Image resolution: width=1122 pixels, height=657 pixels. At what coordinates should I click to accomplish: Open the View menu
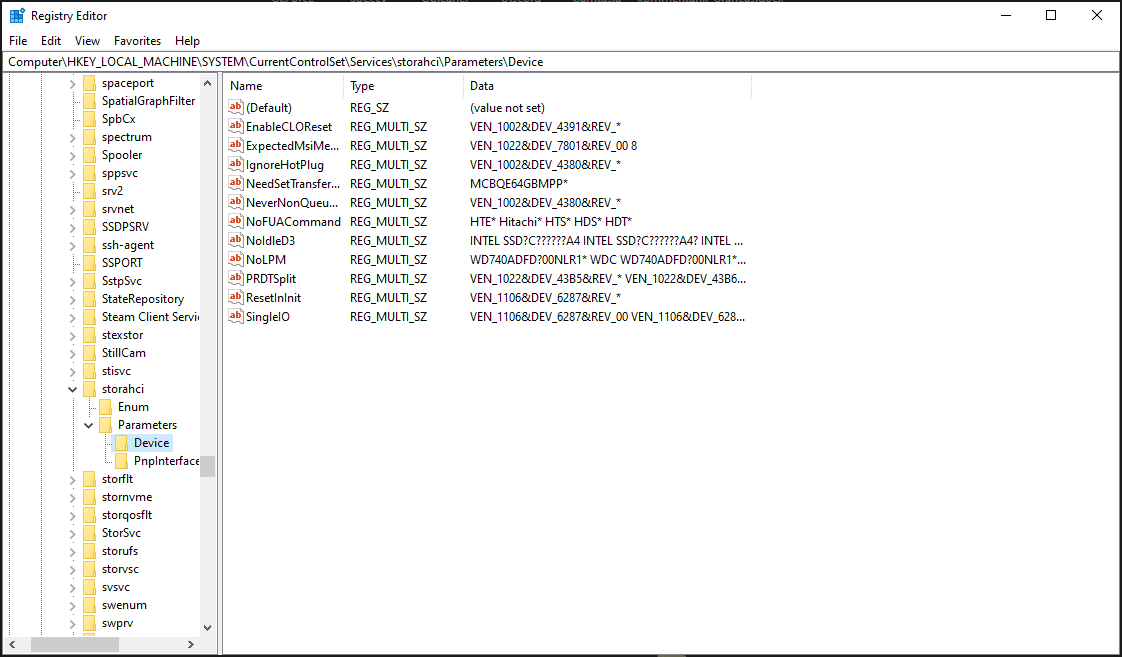coord(87,40)
